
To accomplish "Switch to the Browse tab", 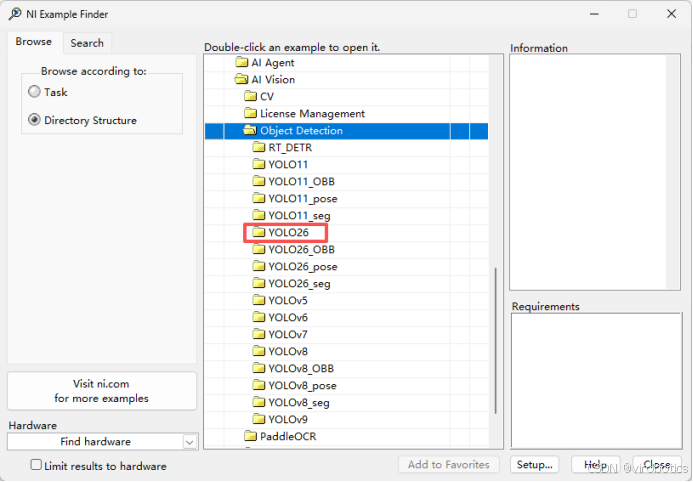I will pyautogui.click(x=34, y=42).
